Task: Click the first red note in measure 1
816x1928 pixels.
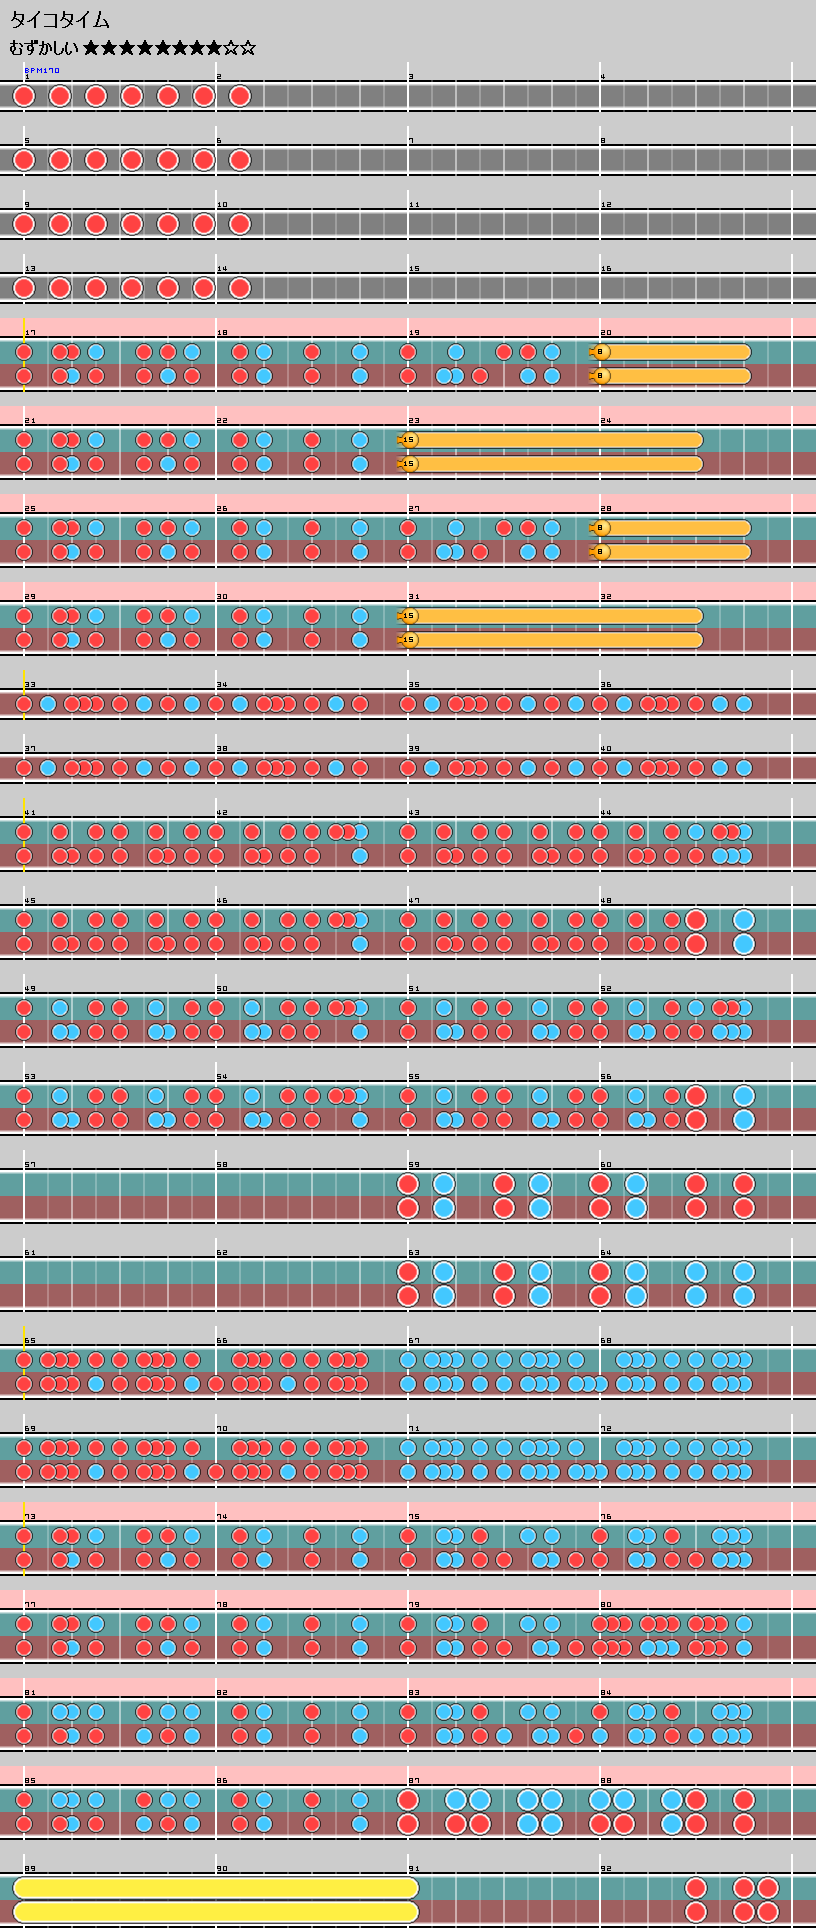Action: (24, 96)
